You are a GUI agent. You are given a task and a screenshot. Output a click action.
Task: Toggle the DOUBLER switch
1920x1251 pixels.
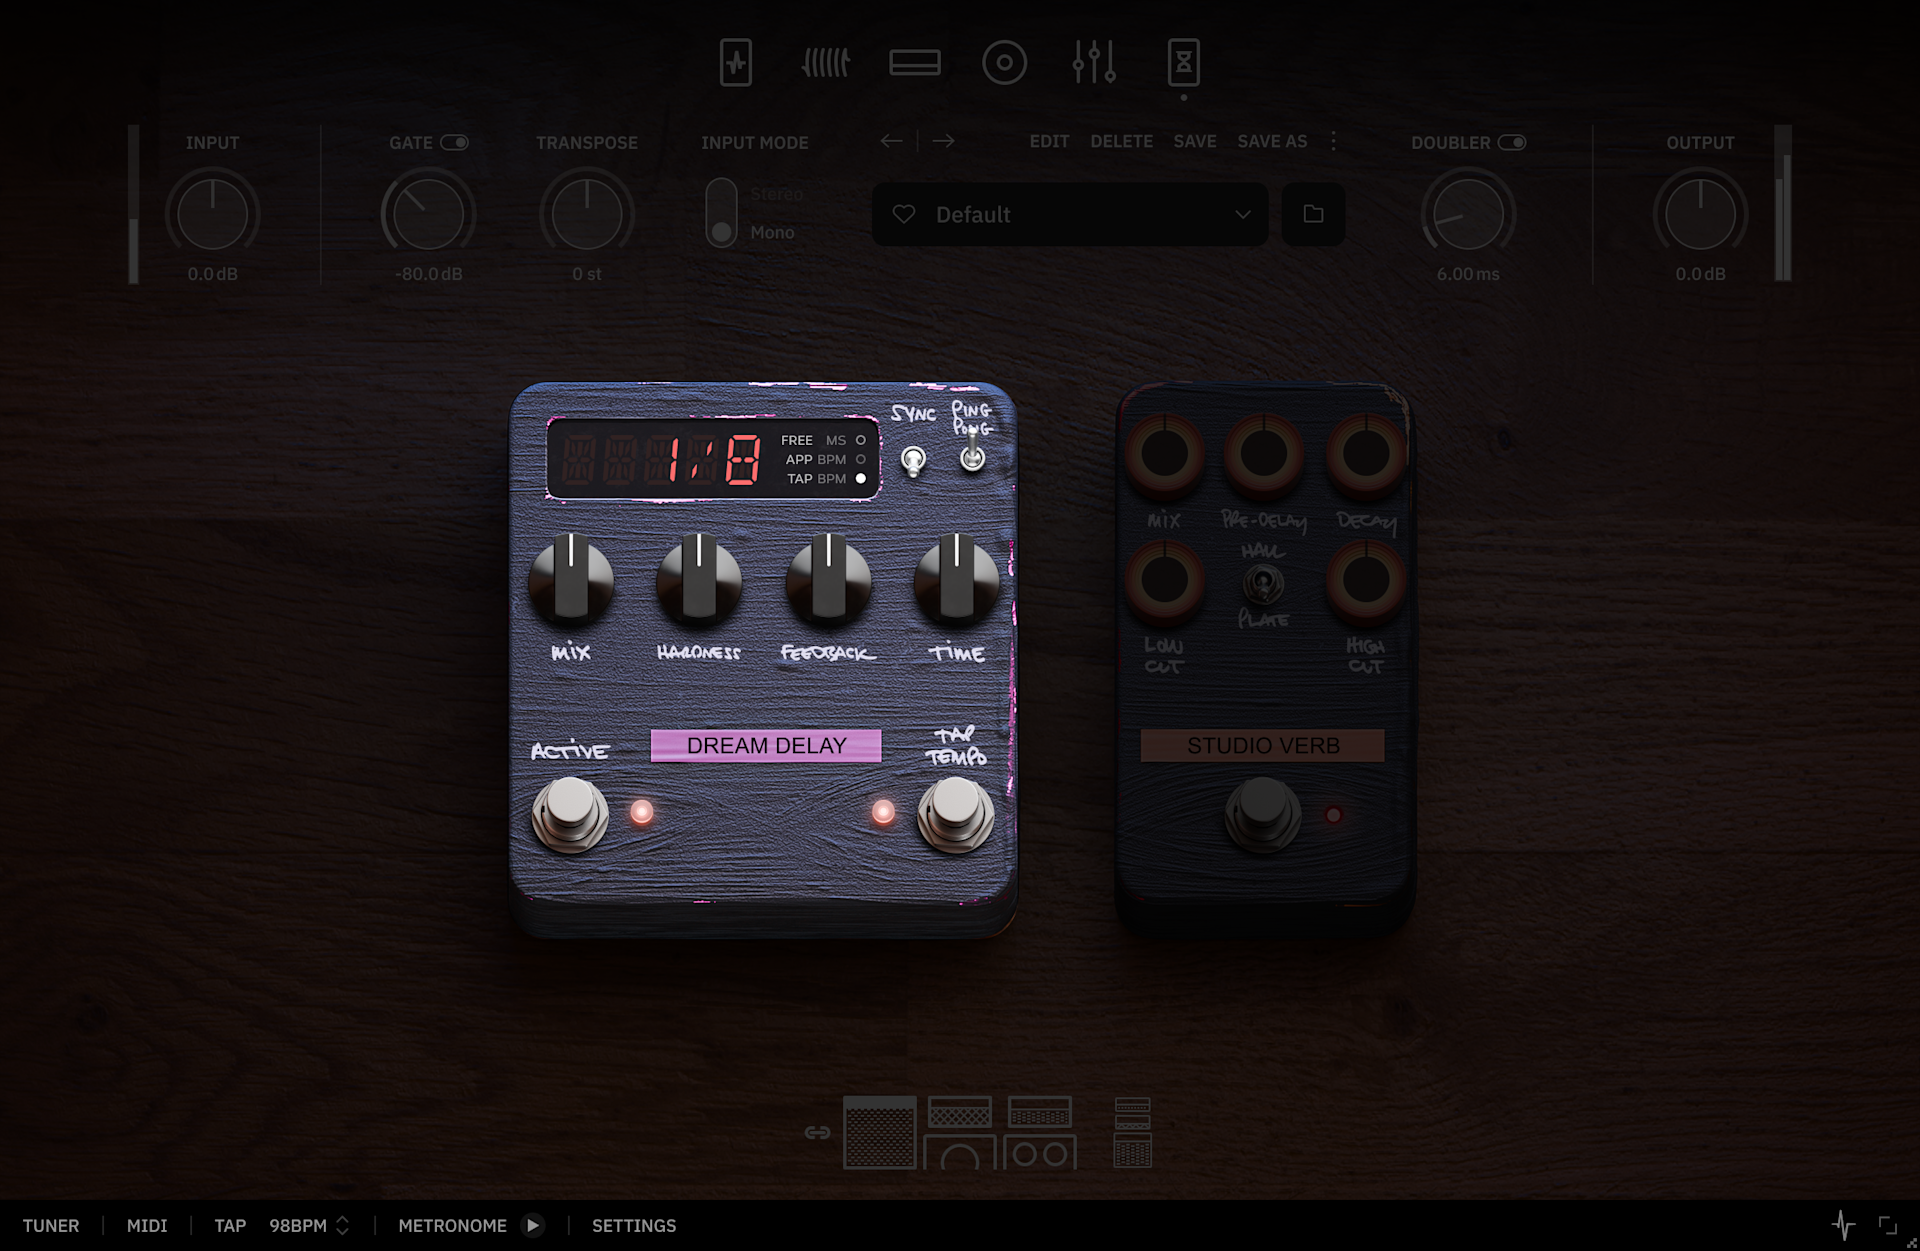click(1511, 142)
